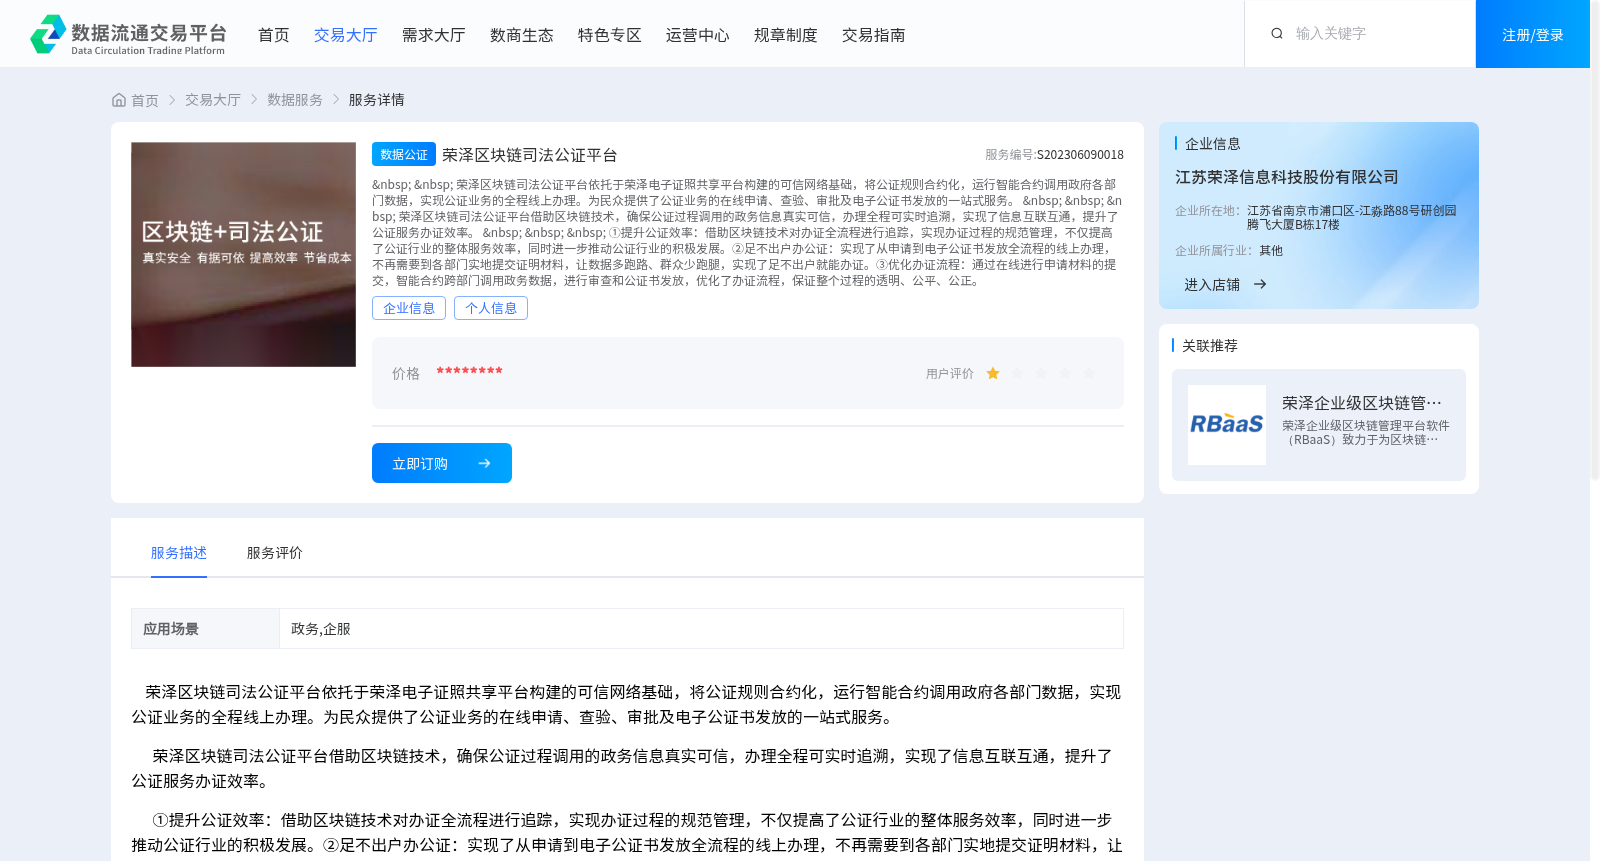Screen dimensions: 1600x861
Task: Click the 应用场景 table header cell
Action: tap(205, 629)
